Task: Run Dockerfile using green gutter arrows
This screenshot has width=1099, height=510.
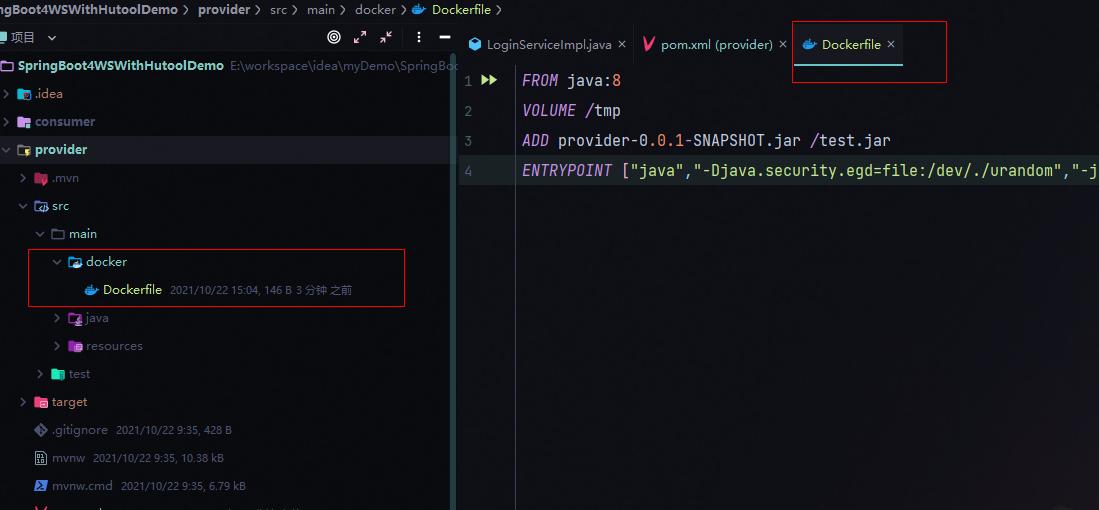Action: (x=489, y=80)
